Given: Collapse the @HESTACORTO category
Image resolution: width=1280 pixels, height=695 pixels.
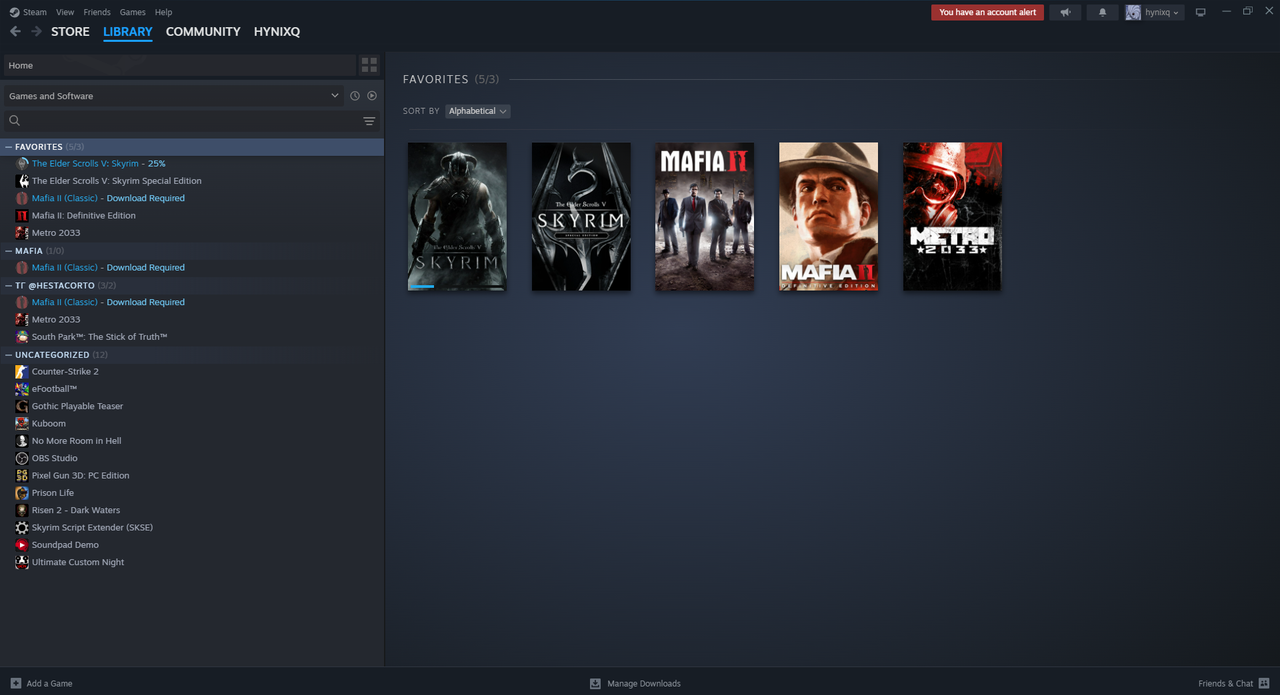Looking at the screenshot, I should click(9, 285).
